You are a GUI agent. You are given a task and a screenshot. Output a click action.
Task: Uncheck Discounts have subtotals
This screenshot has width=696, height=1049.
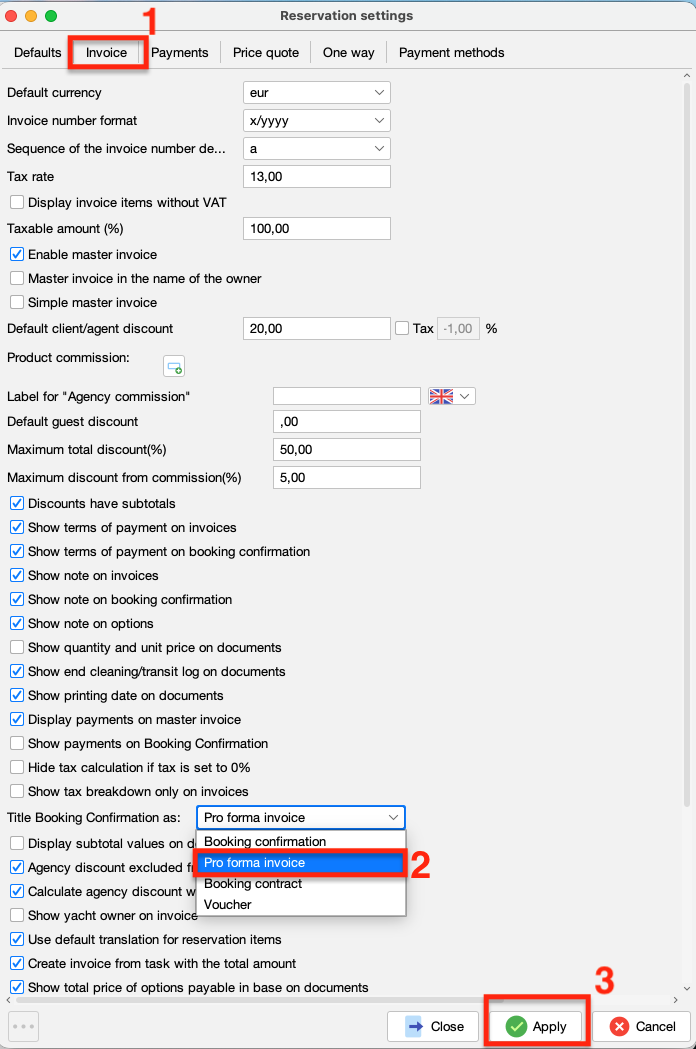tap(17, 503)
